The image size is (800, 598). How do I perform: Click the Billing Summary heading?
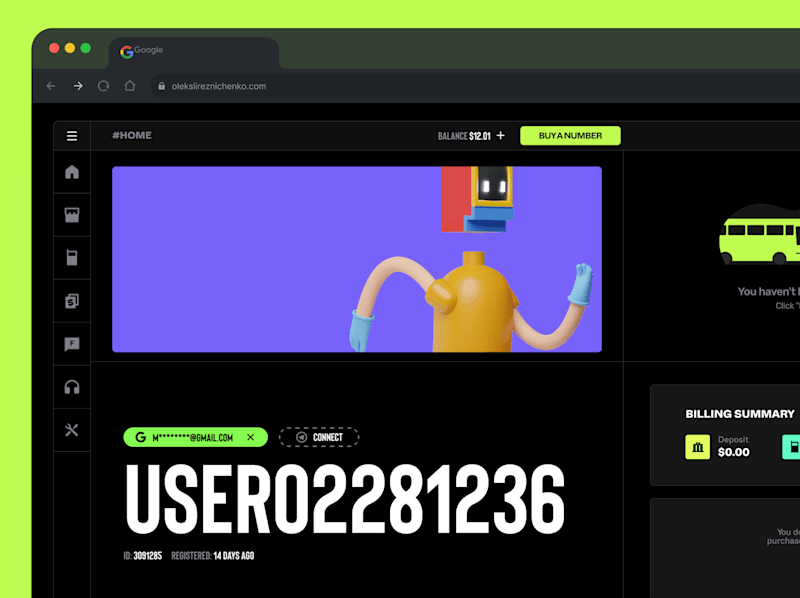(740, 414)
